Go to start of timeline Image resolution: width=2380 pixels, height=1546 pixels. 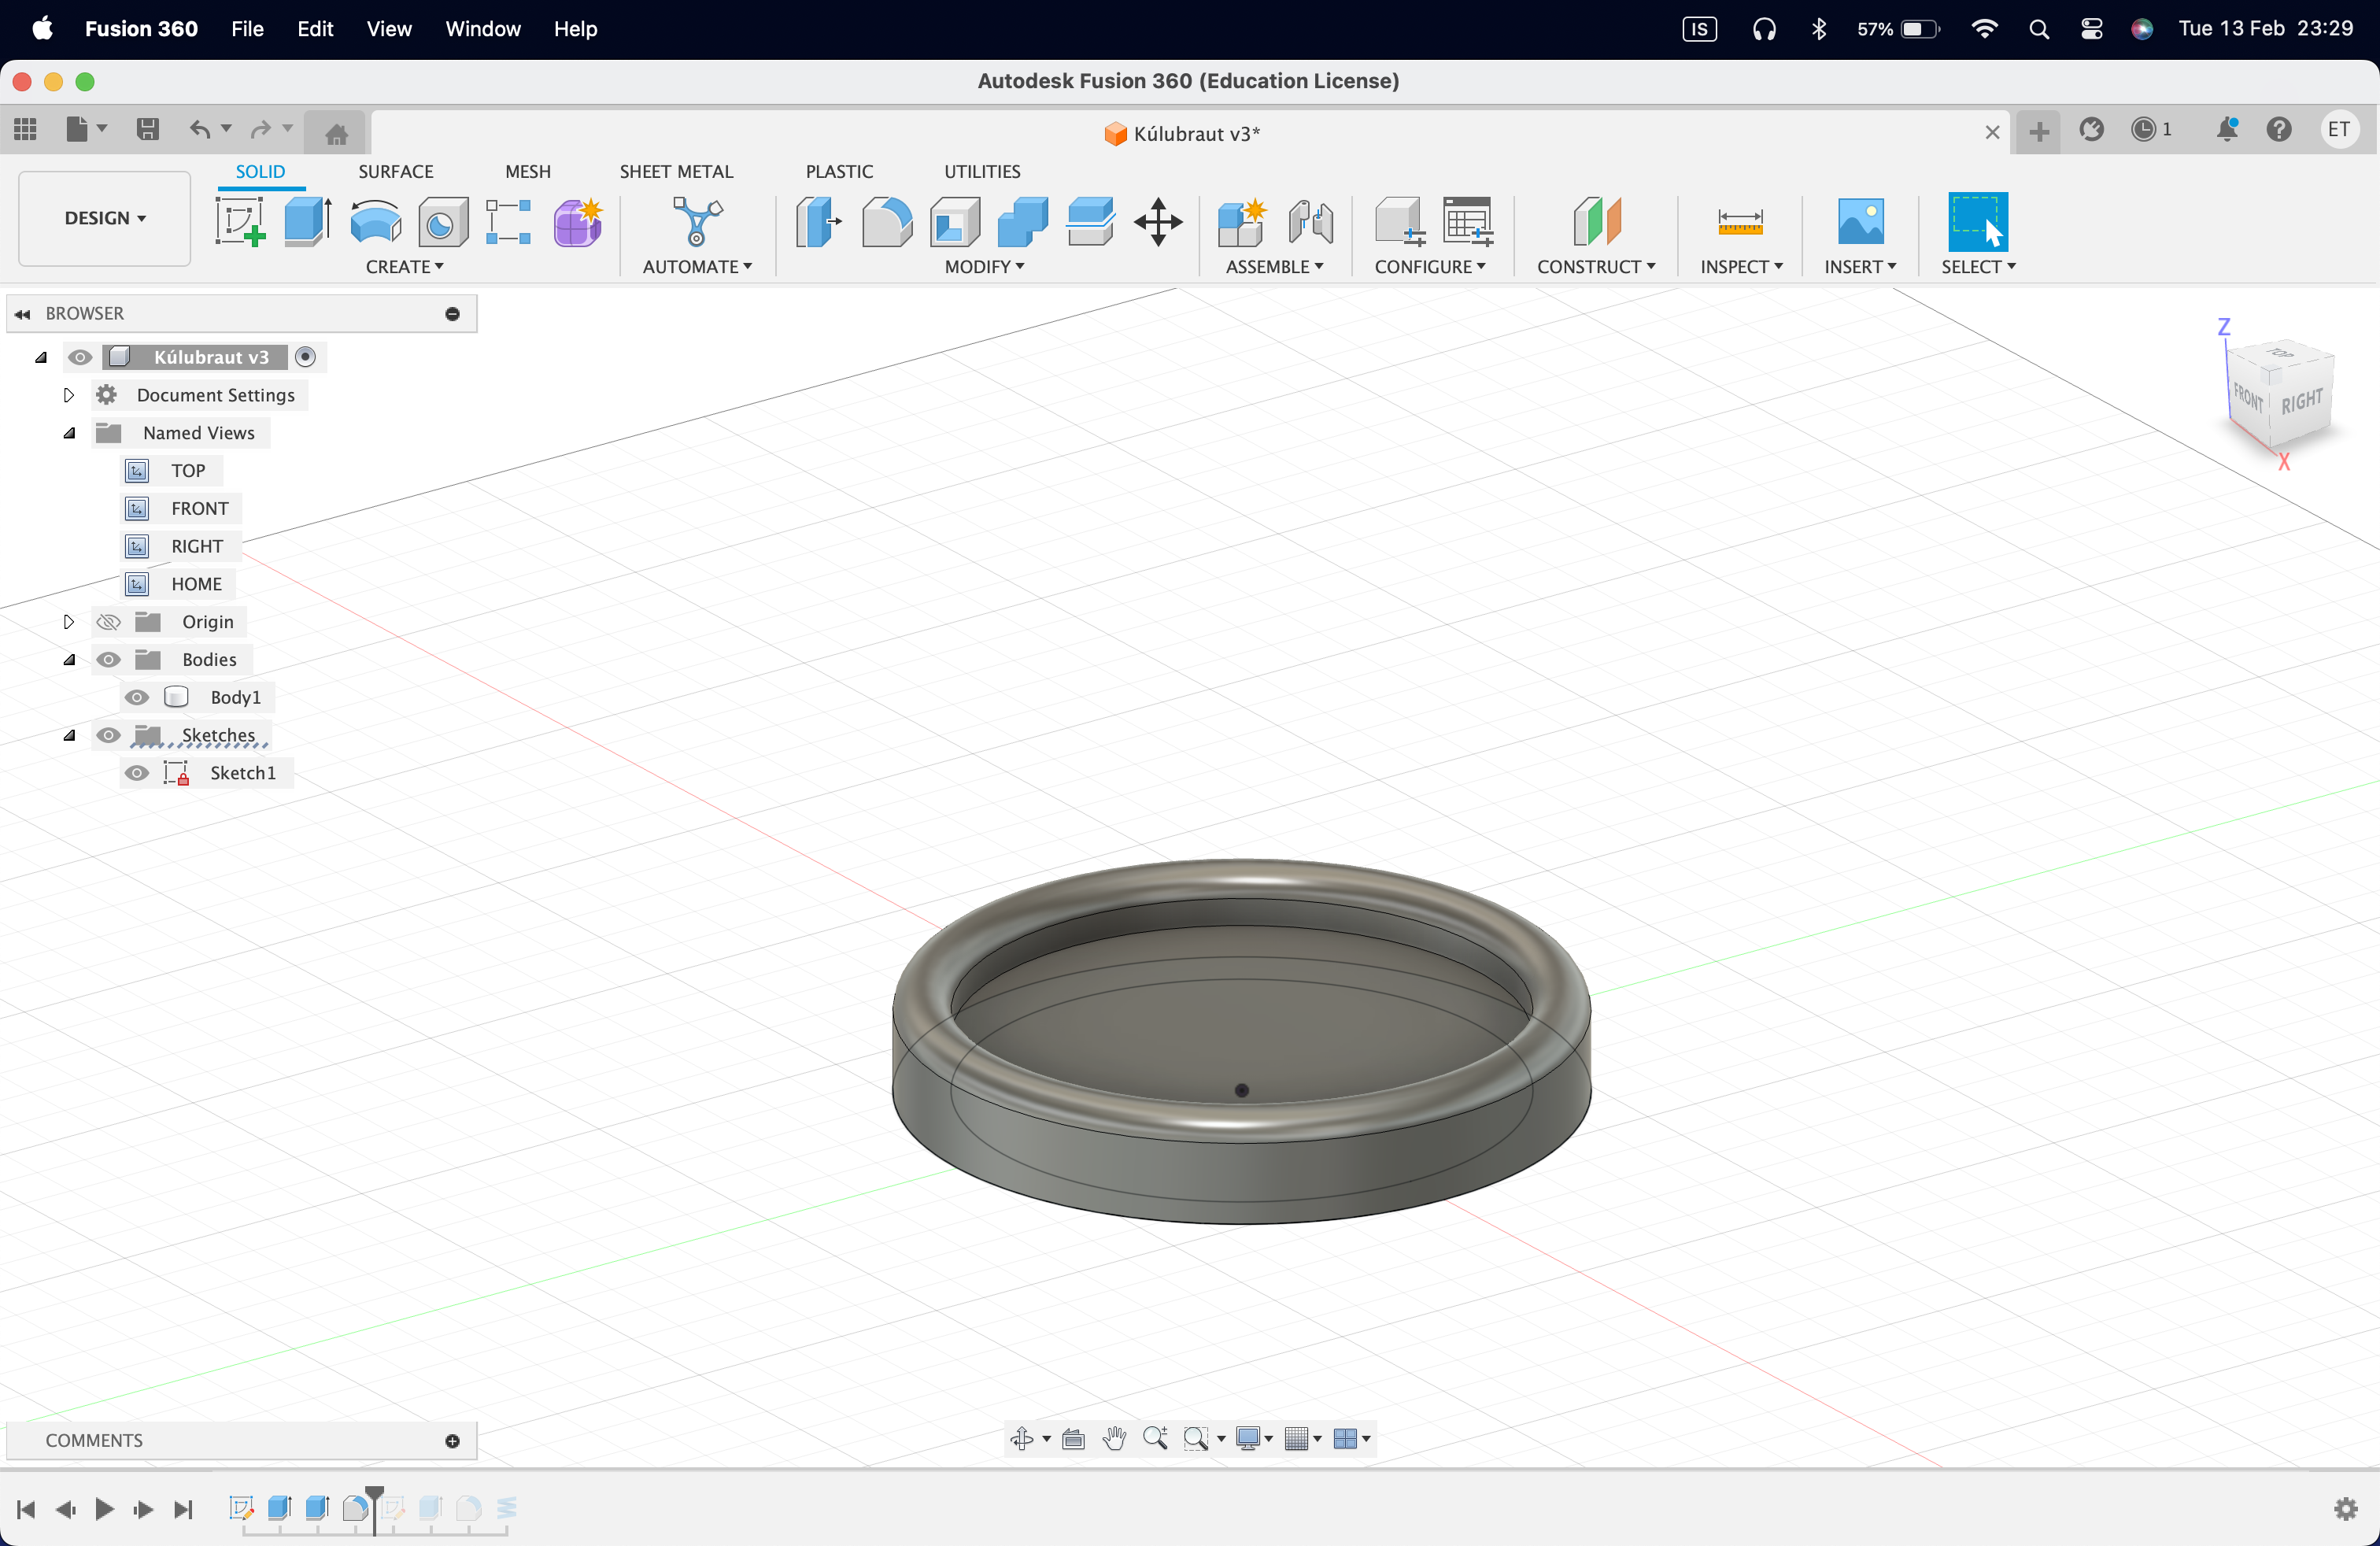coord(26,1508)
